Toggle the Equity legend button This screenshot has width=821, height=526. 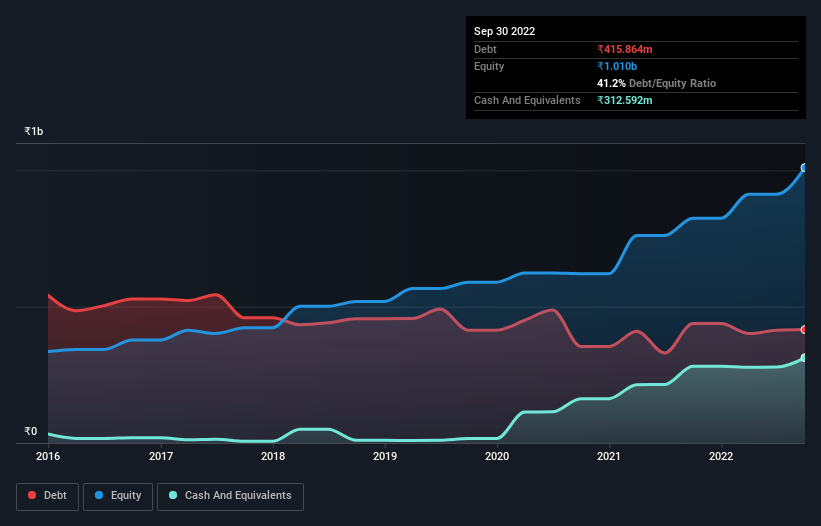point(118,496)
